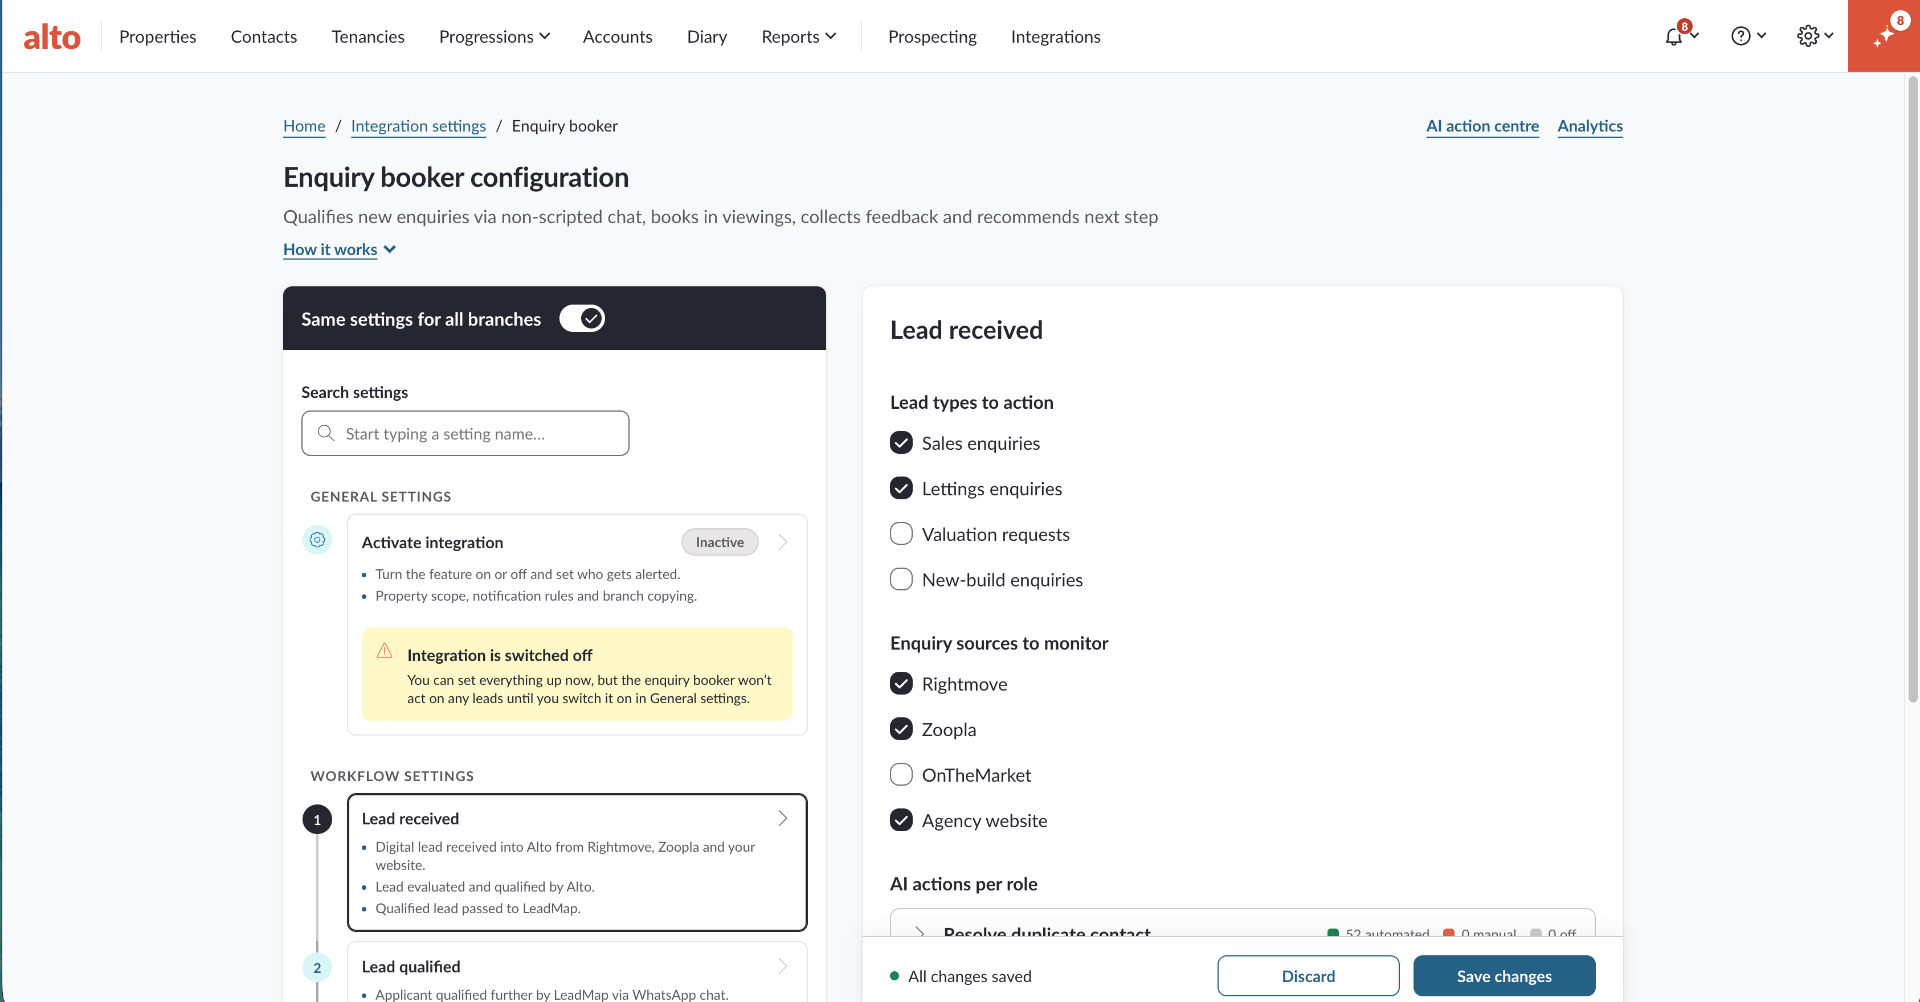Open the settings gear menu

(1815, 36)
